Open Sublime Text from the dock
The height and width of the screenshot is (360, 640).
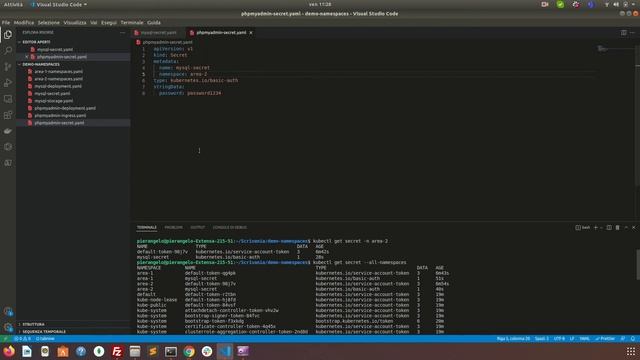click(153, 351)
